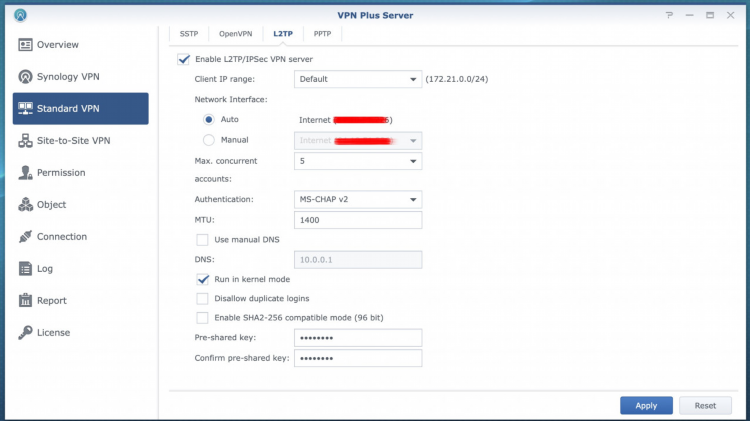
Task: Click the Pre-shared key field
Action: 358,338
